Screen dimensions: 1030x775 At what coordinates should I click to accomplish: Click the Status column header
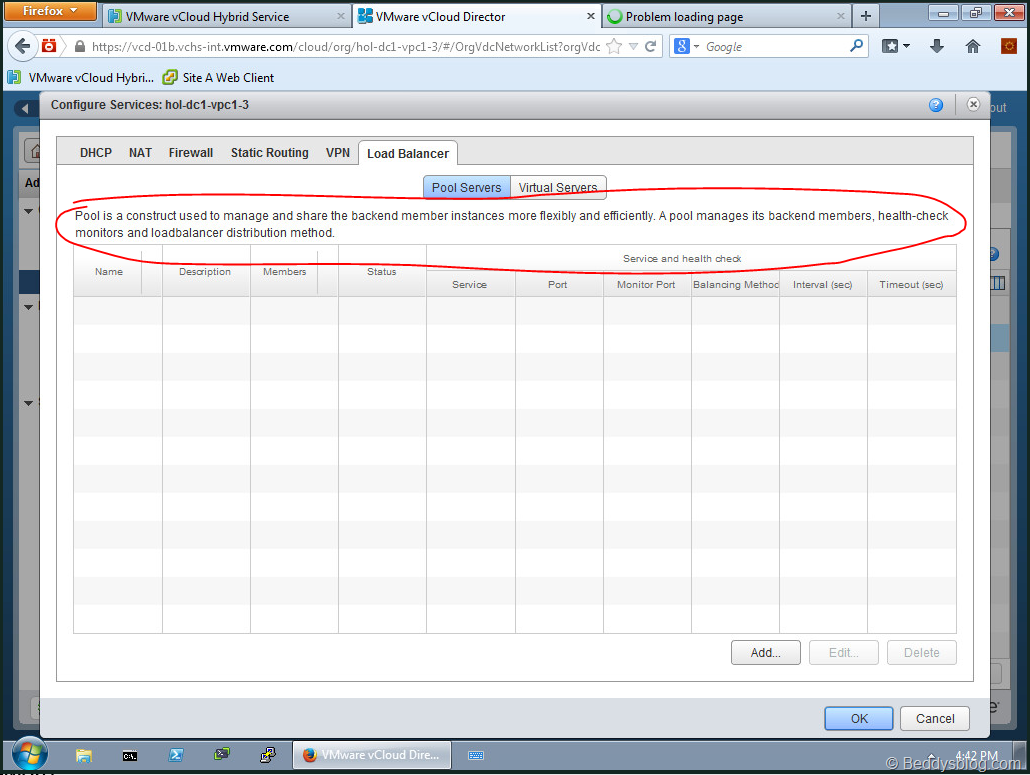pos(382,271)
